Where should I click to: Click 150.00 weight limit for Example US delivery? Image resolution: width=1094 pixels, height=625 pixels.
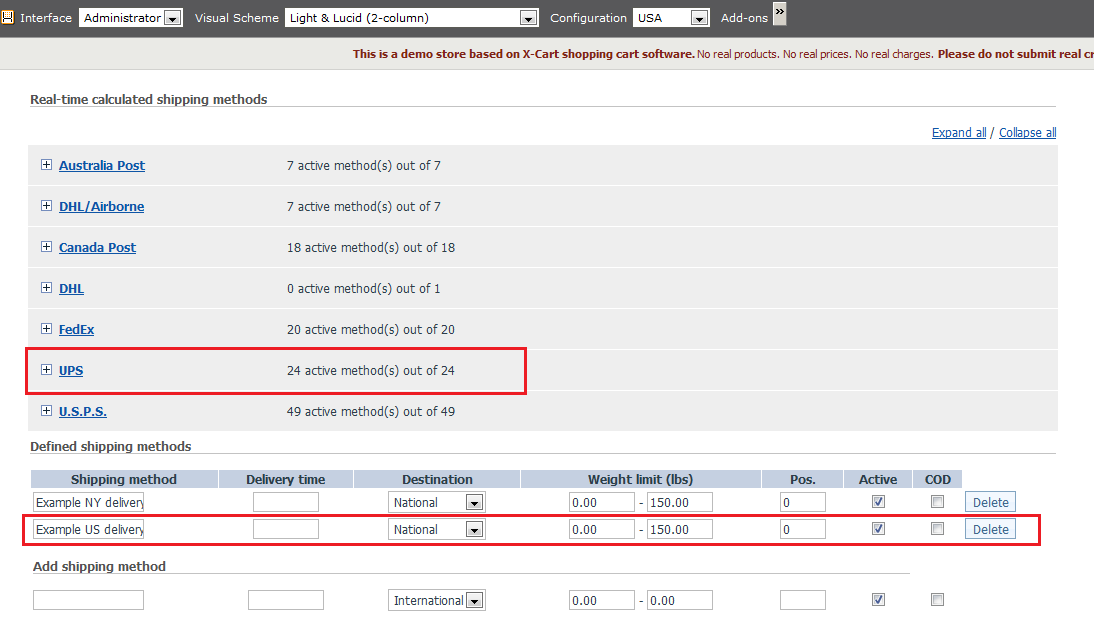pyautogui.click(x=680, y=529)
